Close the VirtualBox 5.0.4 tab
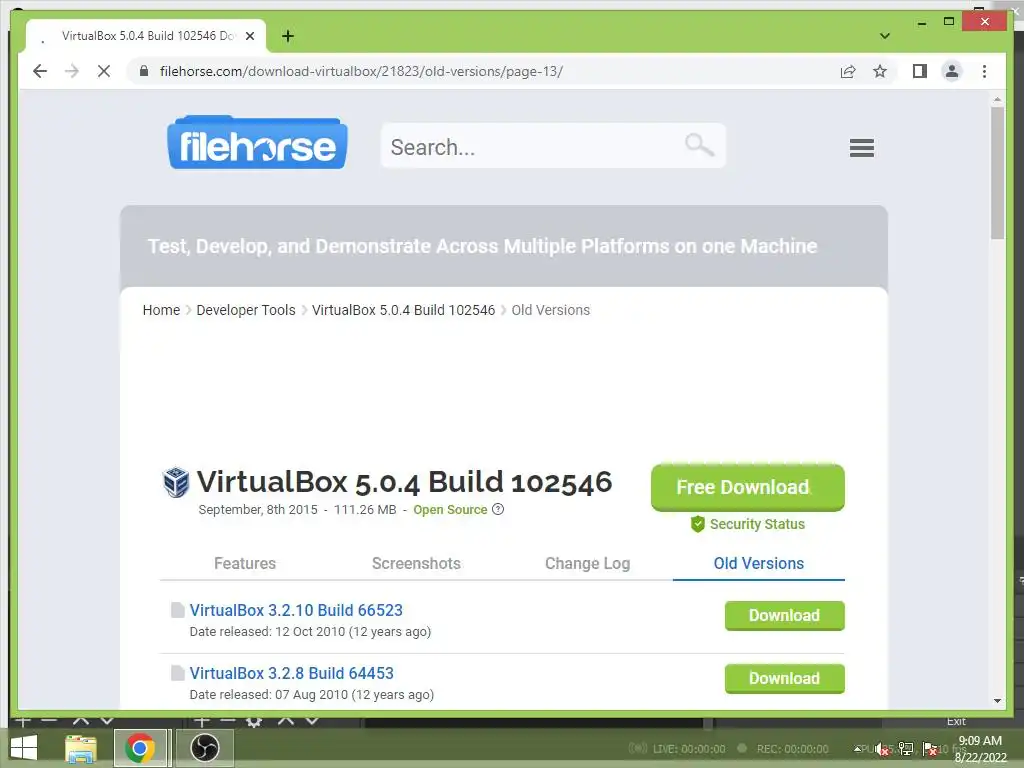 (249, 36)
